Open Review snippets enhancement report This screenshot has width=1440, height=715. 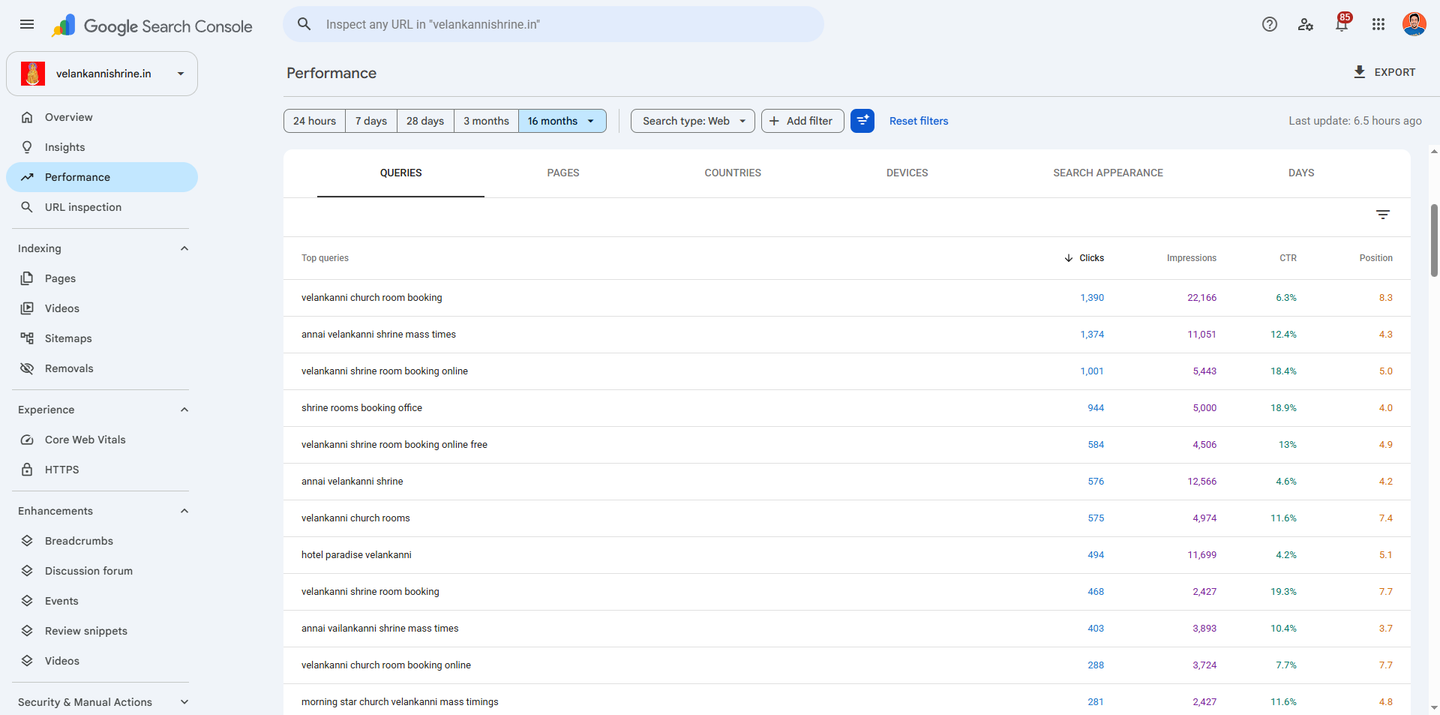(x=102, y=630)
